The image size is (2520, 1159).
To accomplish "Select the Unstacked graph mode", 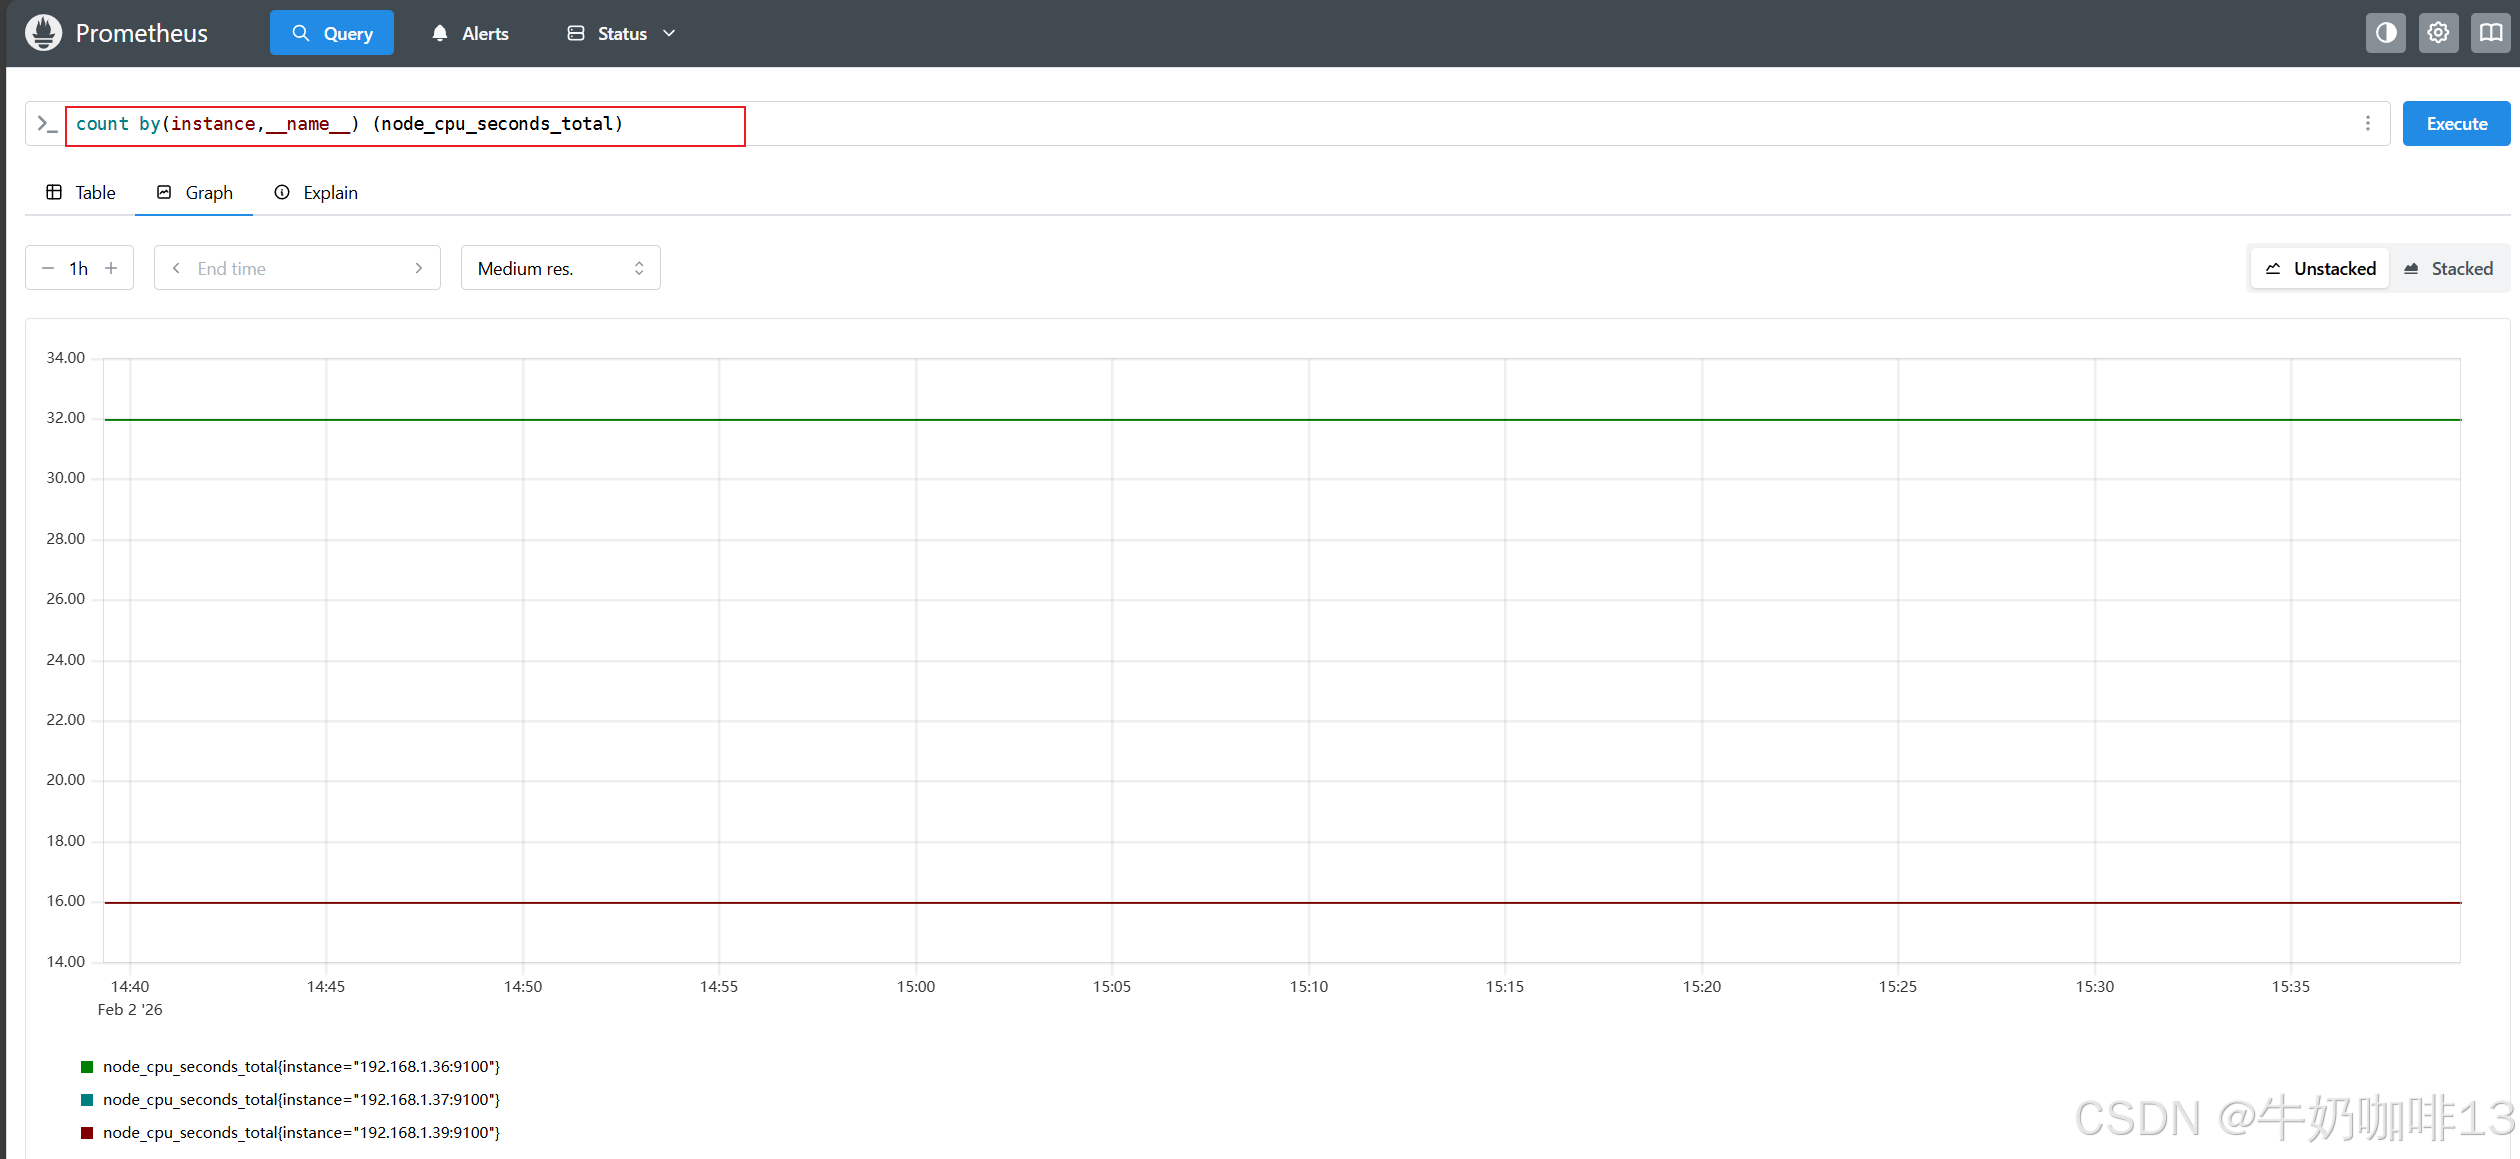I will 2320,268.
